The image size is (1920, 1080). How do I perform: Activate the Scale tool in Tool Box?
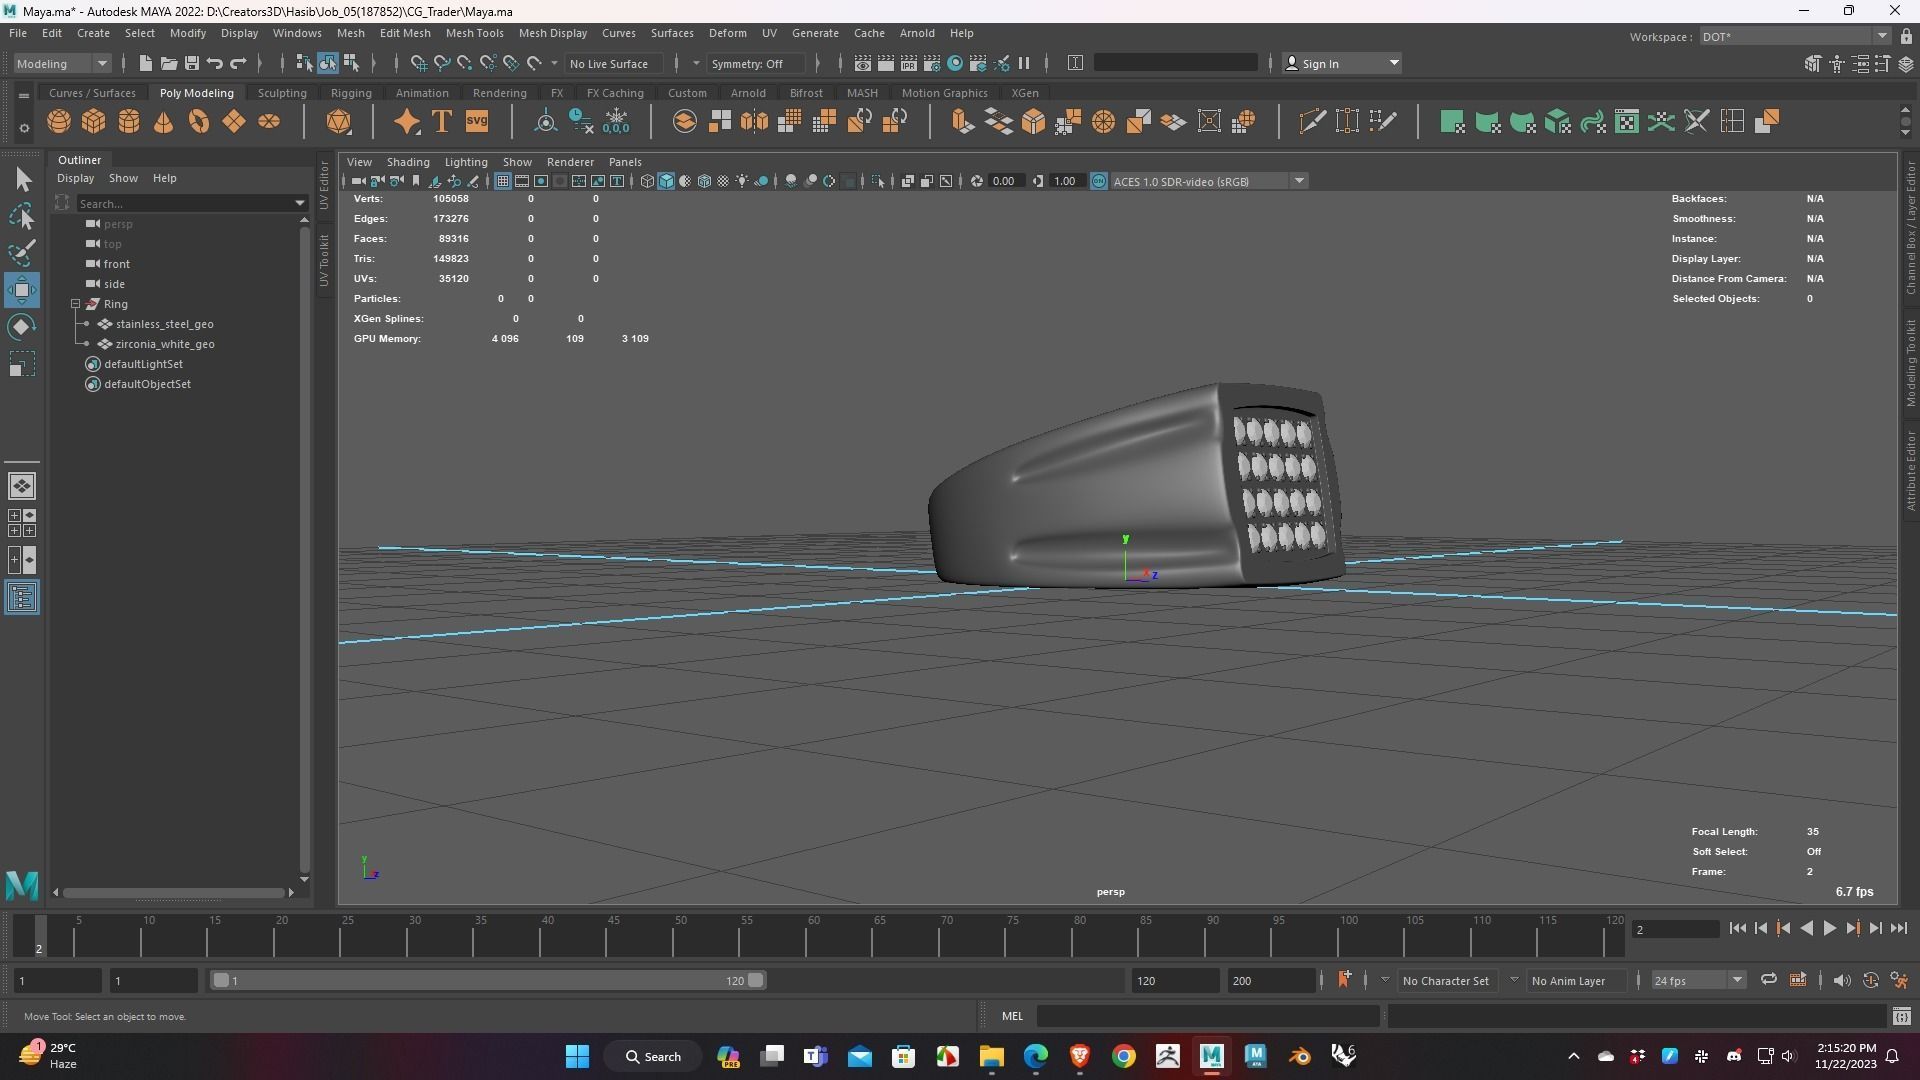tap(22, 364)
